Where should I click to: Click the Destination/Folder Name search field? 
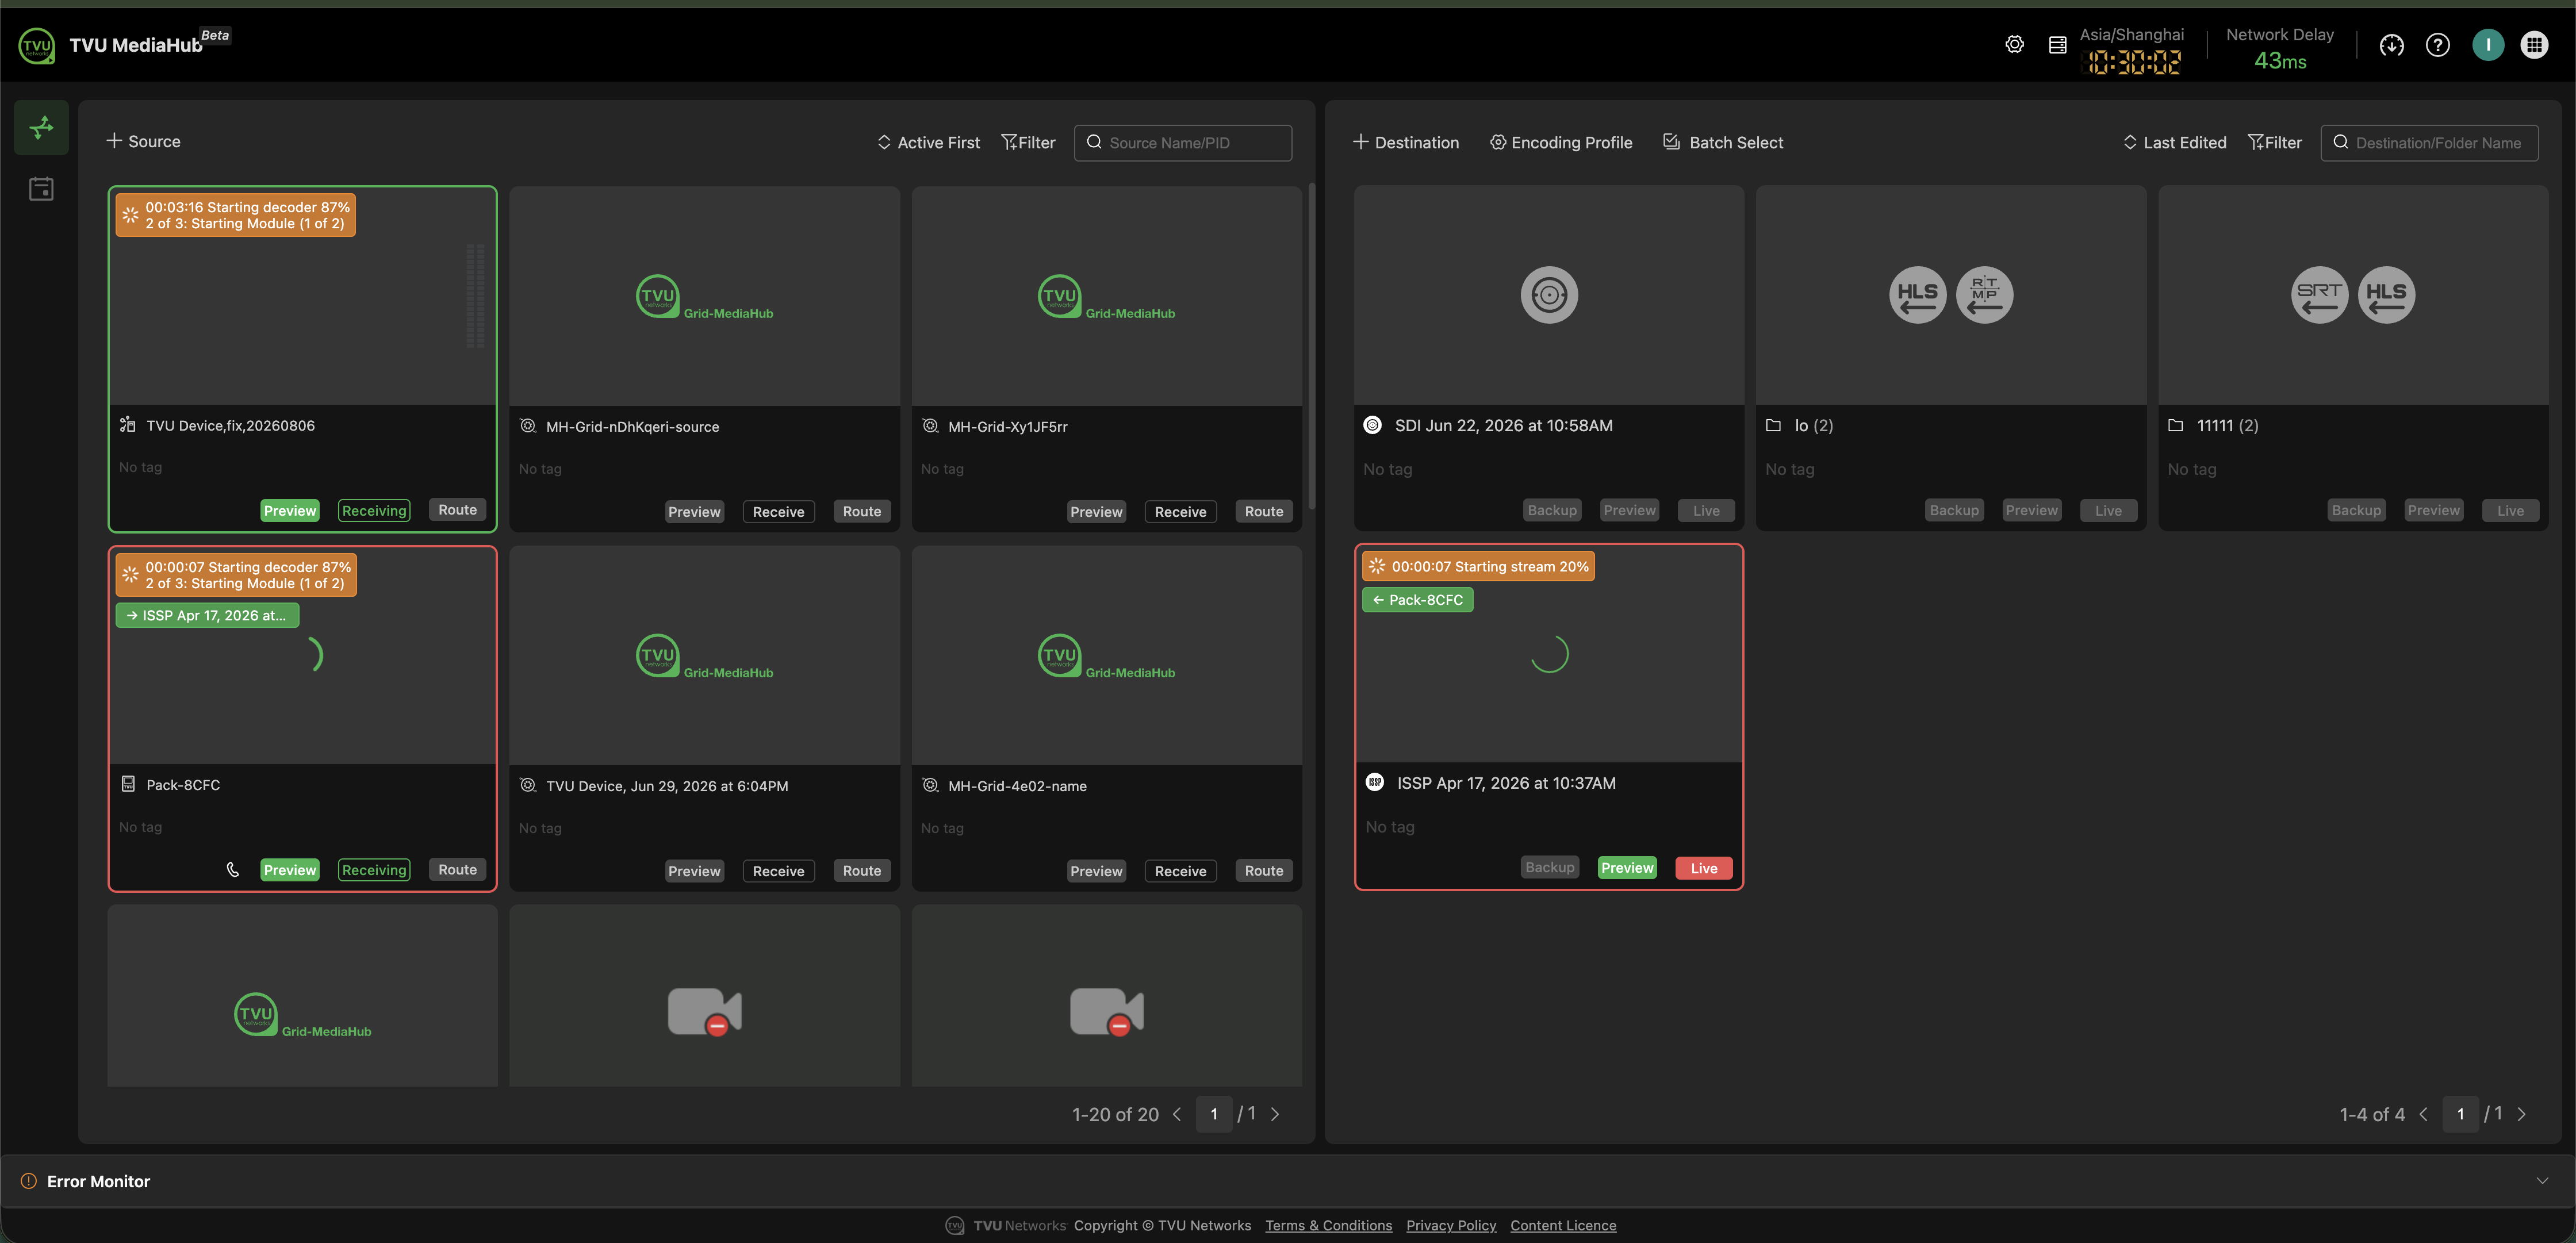pos(2429,142)
